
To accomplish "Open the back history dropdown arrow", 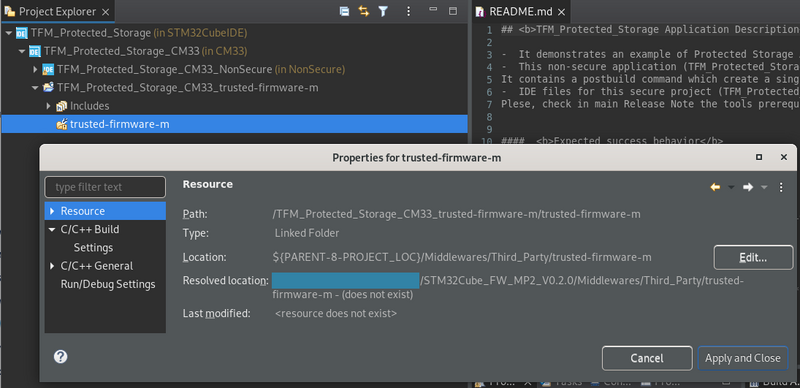I will (731, 187).
